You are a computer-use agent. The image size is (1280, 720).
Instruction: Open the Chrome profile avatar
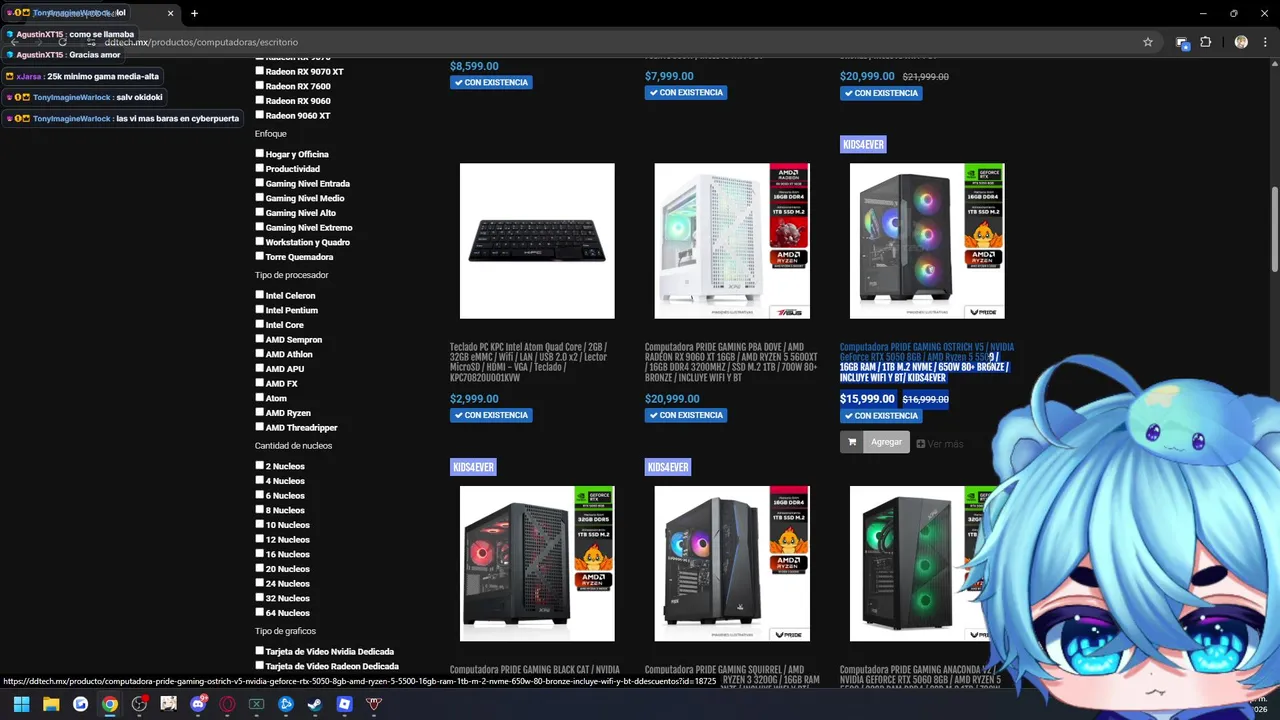[1241, 42]
